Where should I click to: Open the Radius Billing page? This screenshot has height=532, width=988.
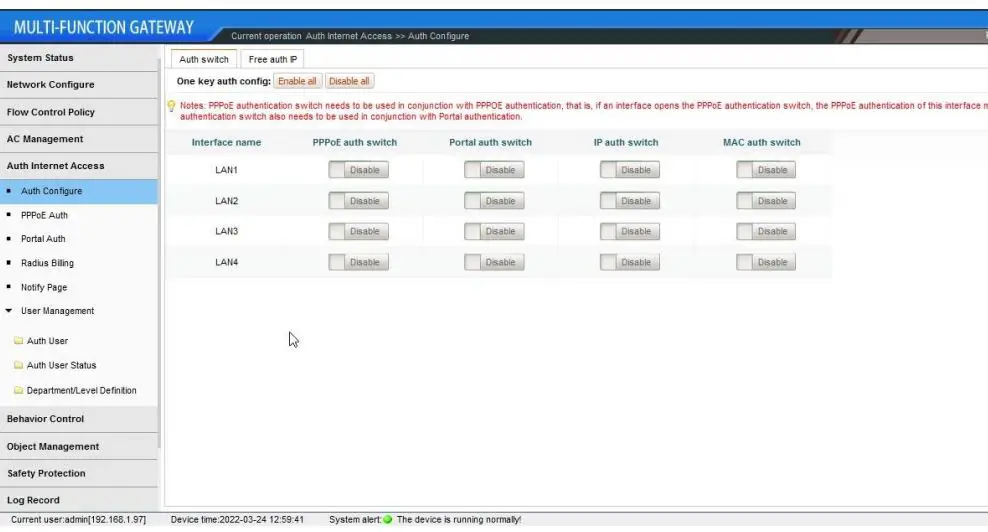(47, 263)
